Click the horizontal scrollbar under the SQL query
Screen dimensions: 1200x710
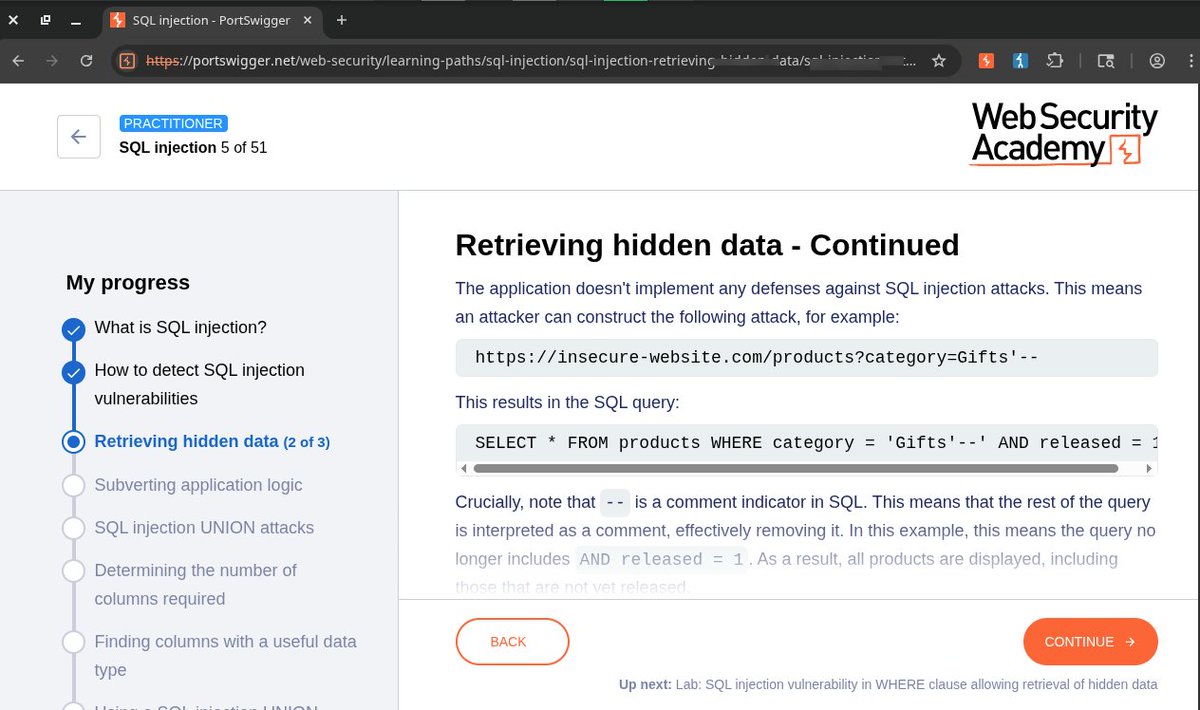click(x=795, y=468)
